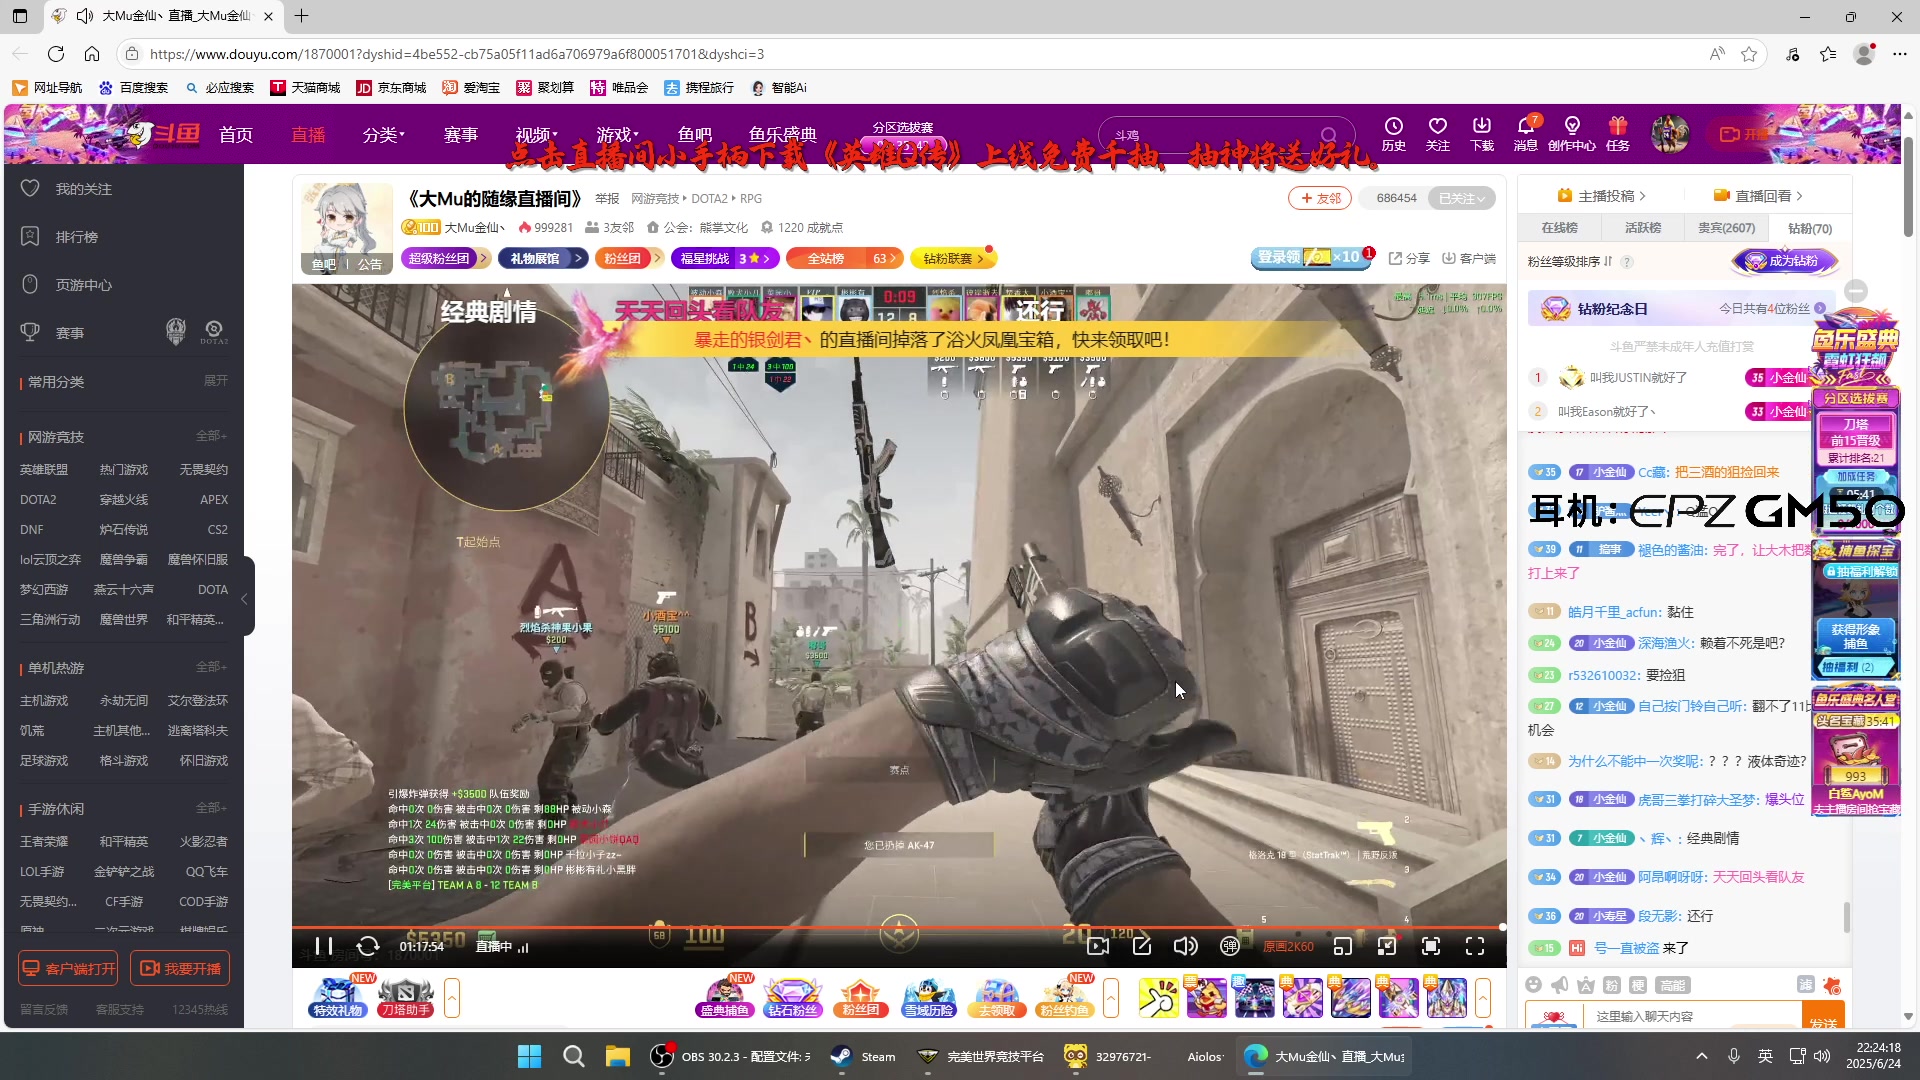Open the viewing History icon

[1394, 133]
